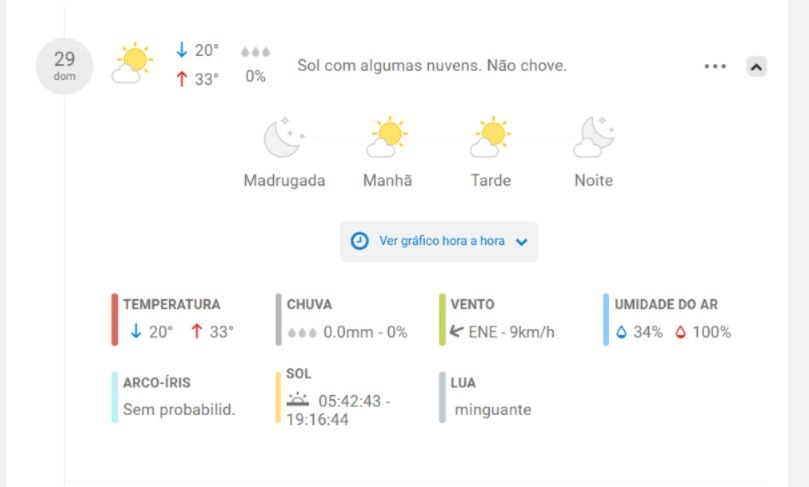Select the Manhã sun icon

pyautogui.click(x=387, y=137)
